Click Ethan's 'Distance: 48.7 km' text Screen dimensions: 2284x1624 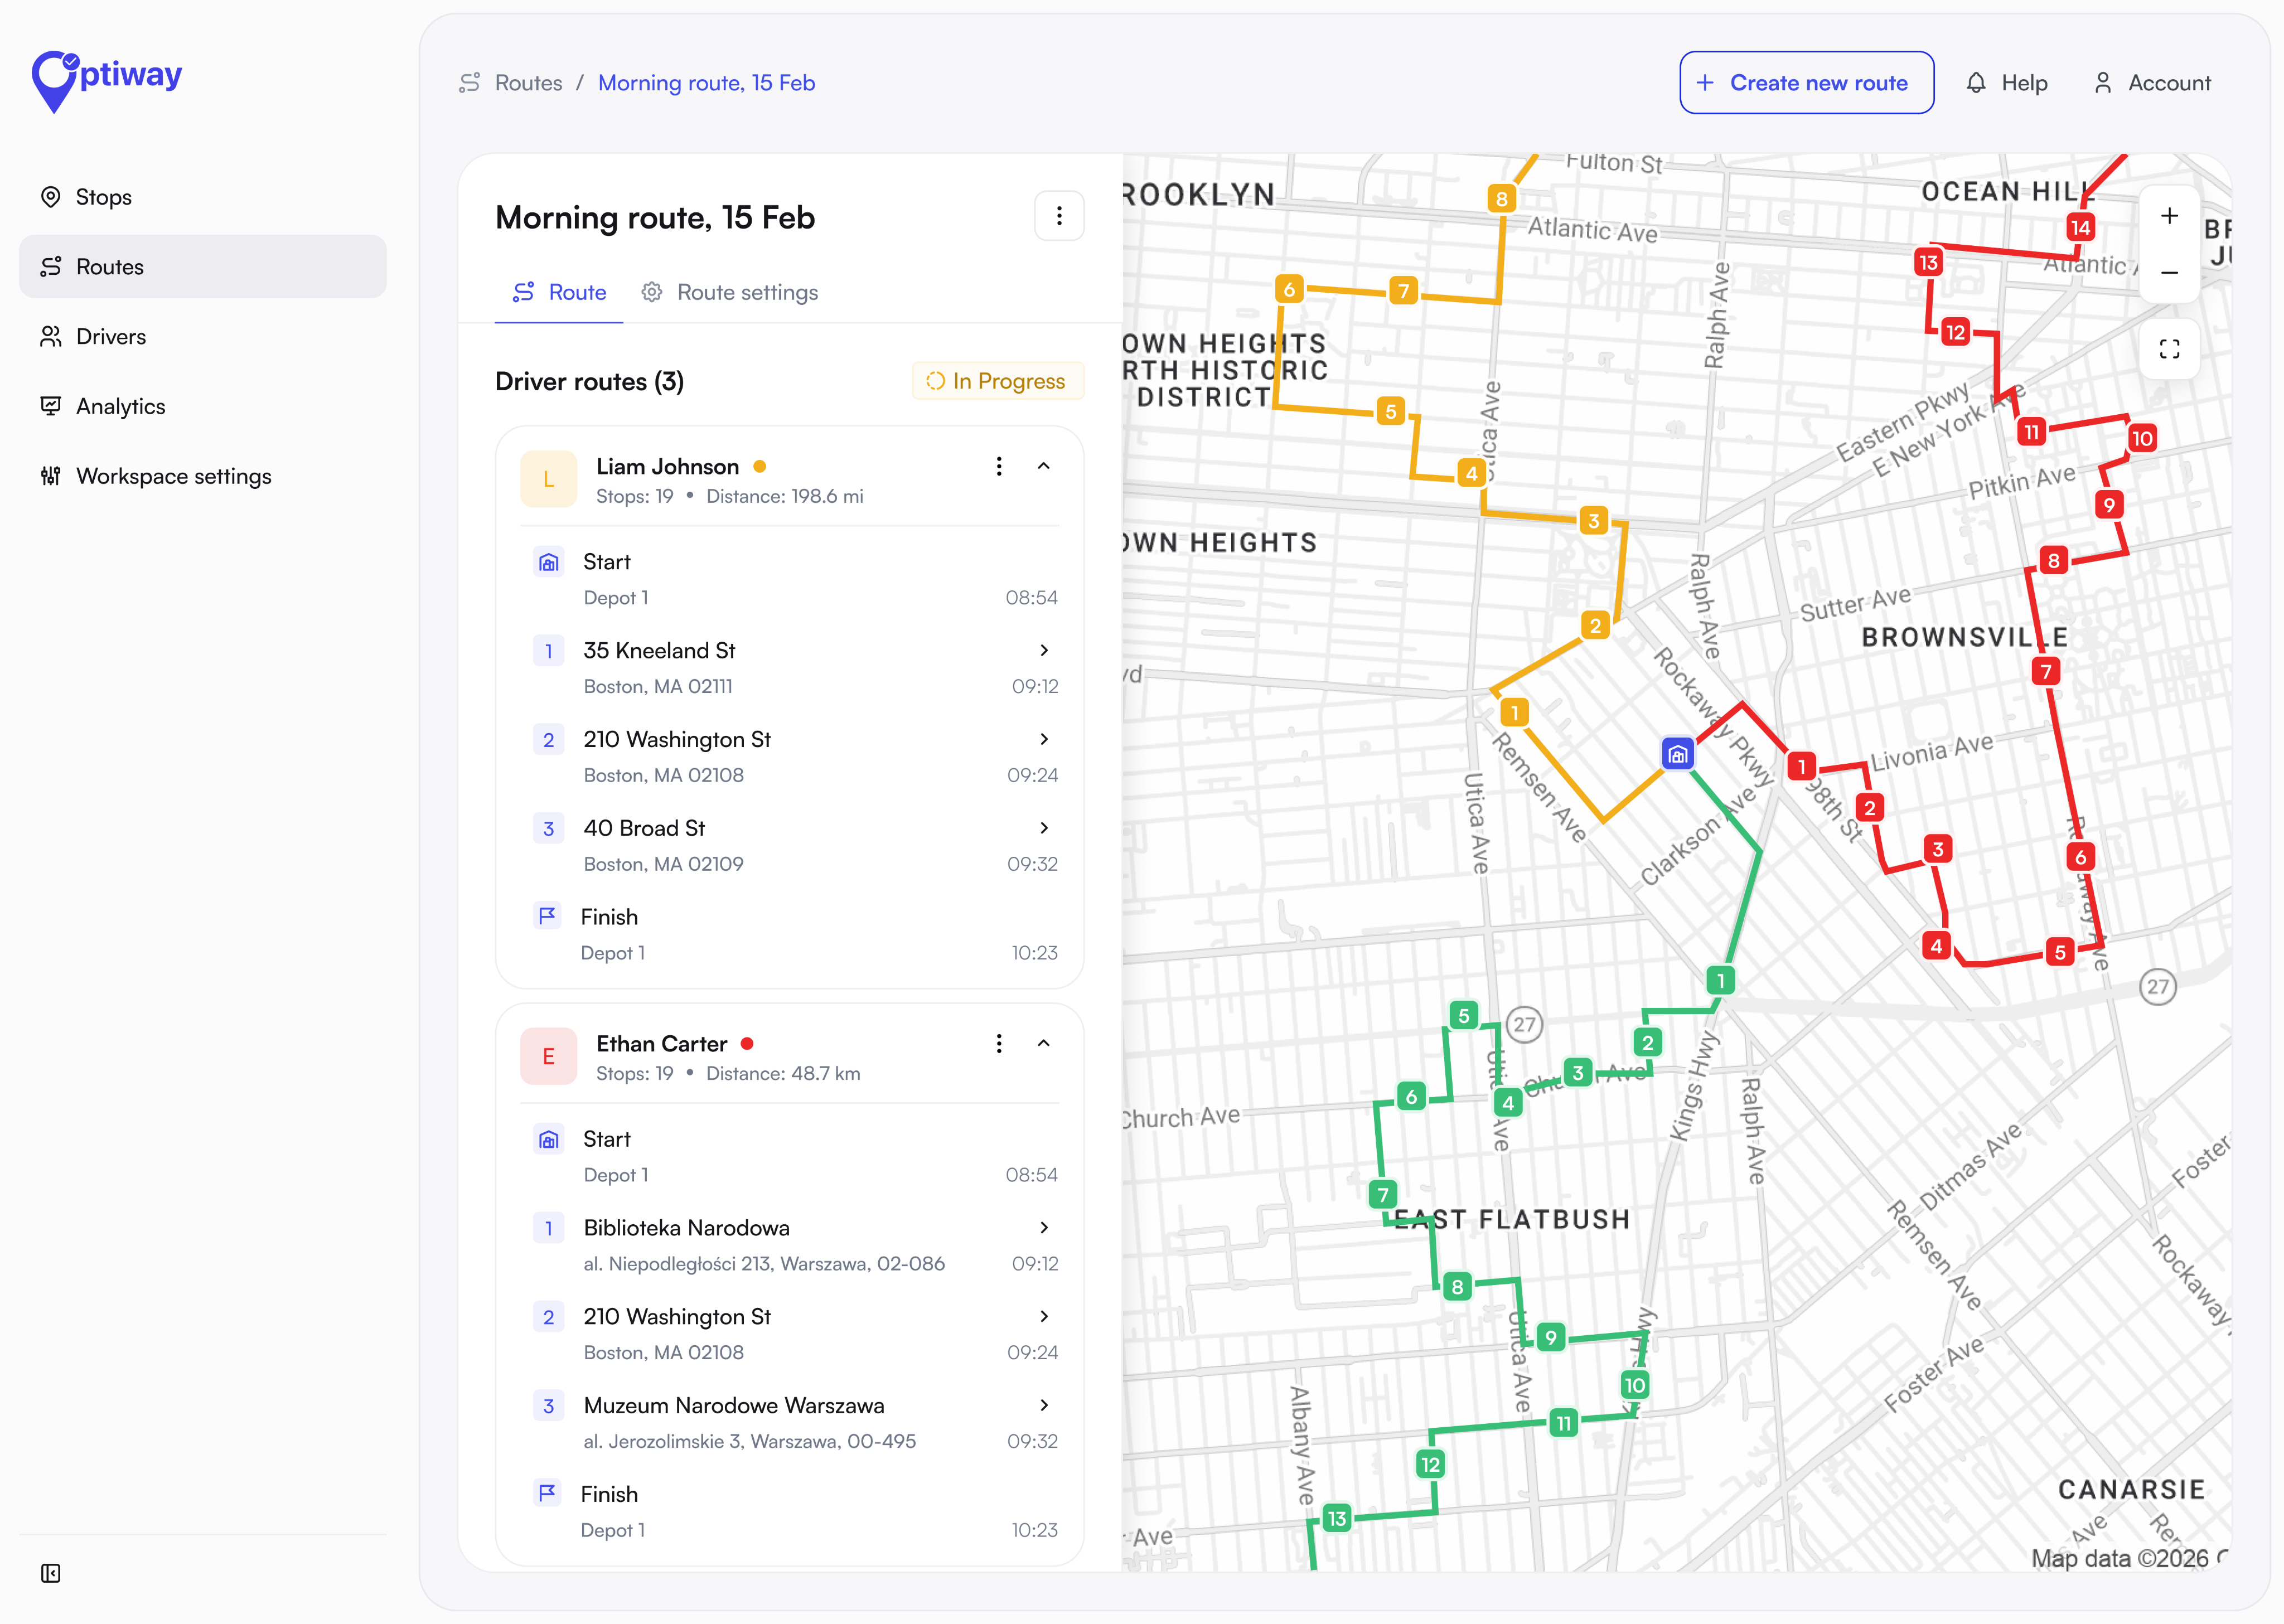(x=783, y=1074)
